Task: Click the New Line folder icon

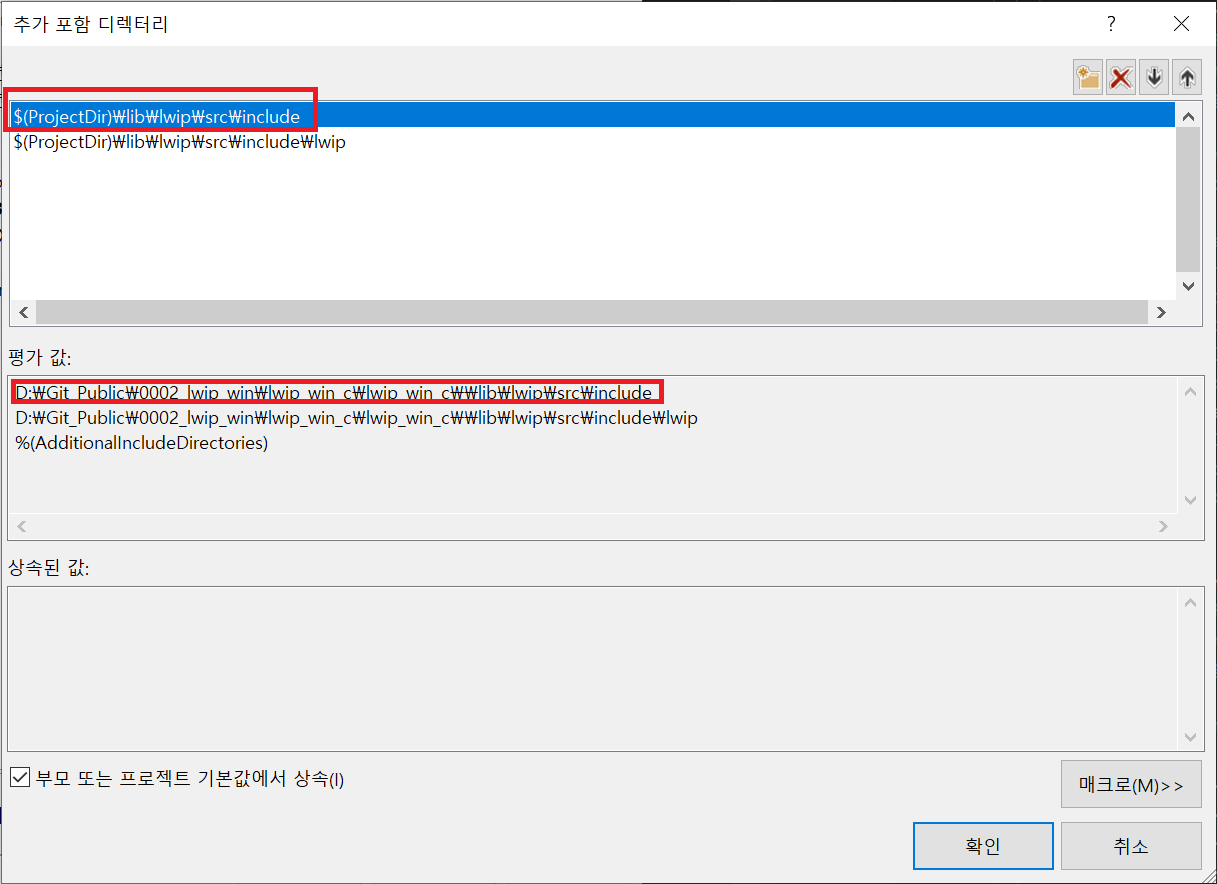Action: (1088, 78)
